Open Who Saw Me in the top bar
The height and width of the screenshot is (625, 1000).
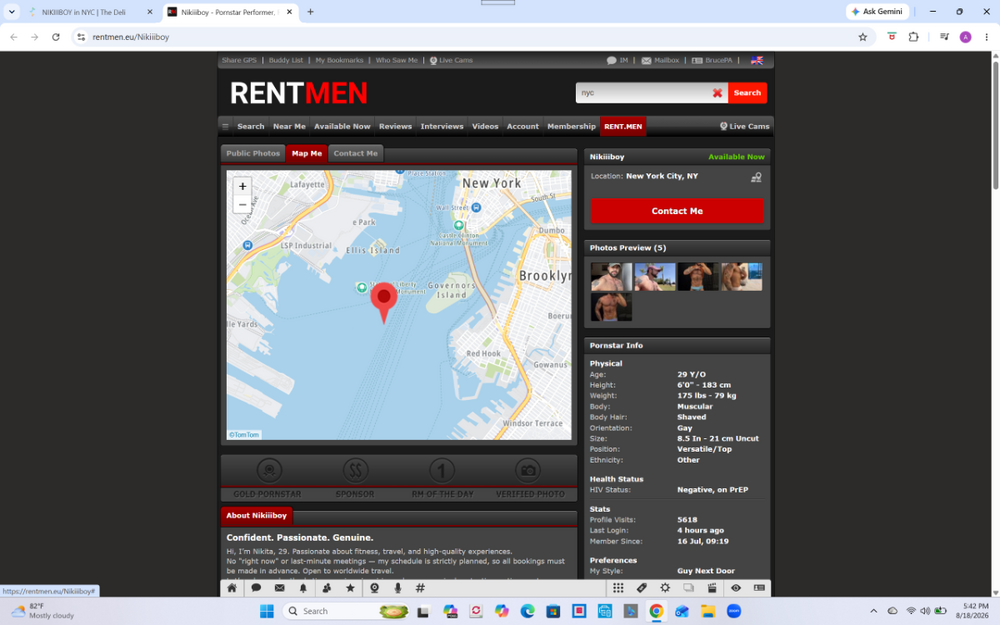[396, 61]
